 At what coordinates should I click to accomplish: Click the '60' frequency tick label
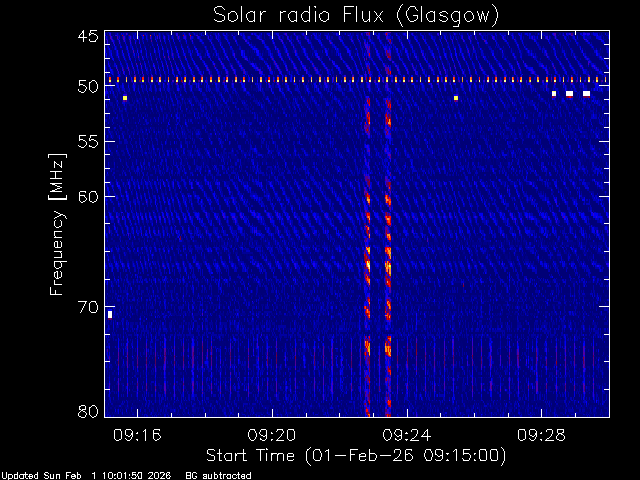point(88,197)
